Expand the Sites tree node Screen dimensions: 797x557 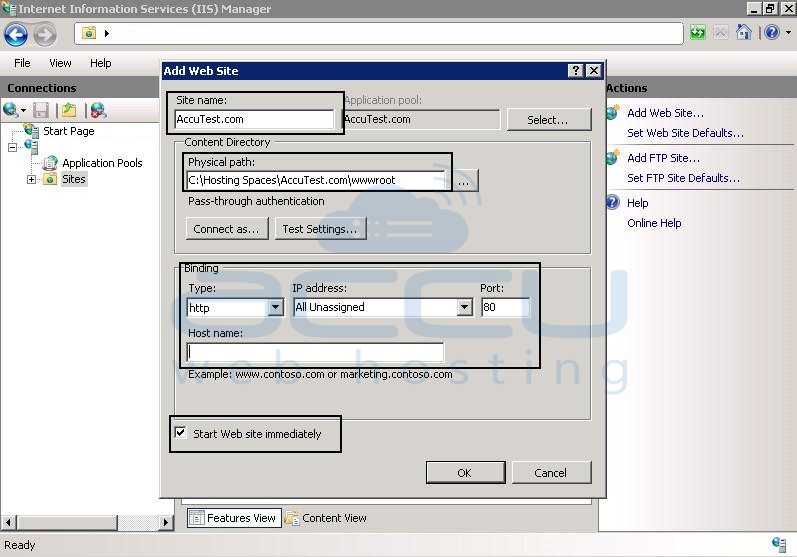[32, 179]
